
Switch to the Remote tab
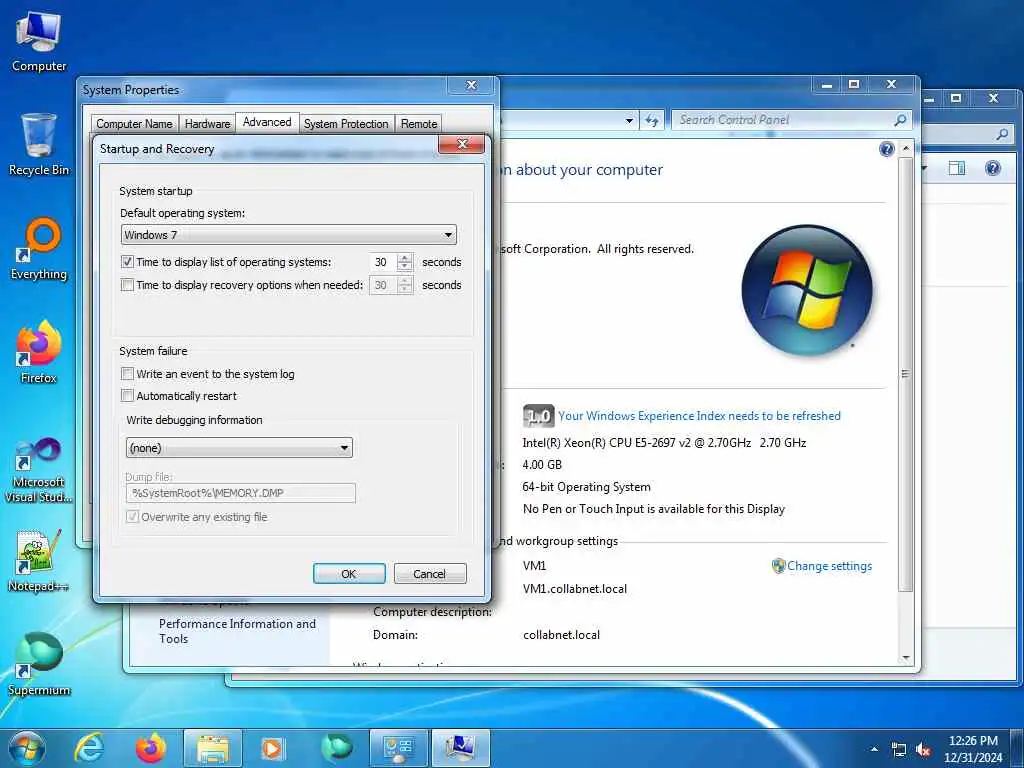[x=419, y=123]
